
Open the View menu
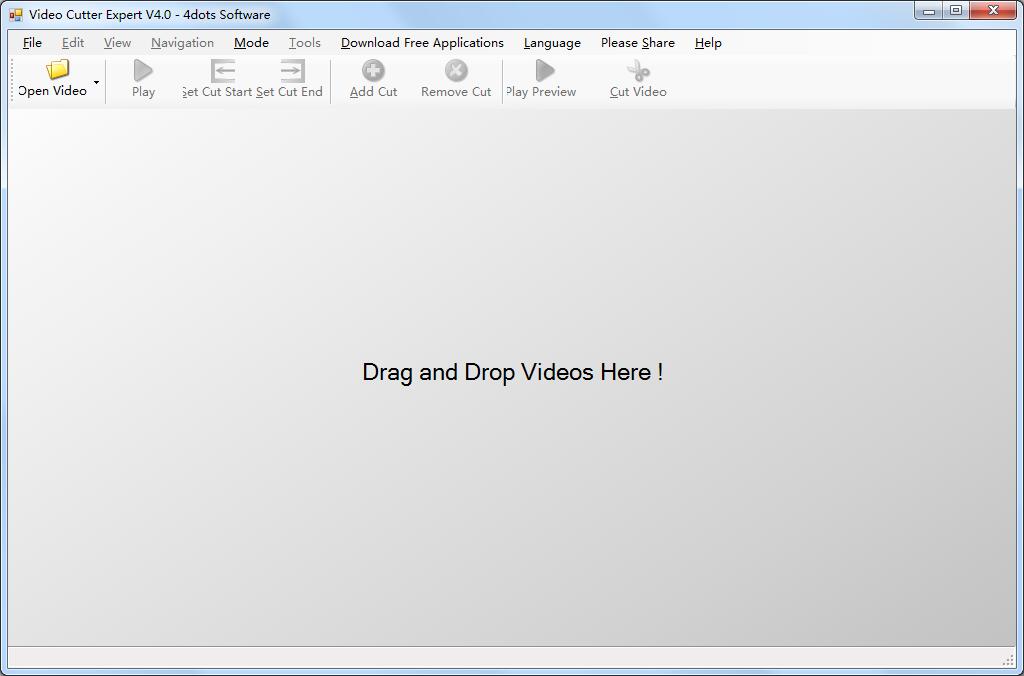(117, 43)
